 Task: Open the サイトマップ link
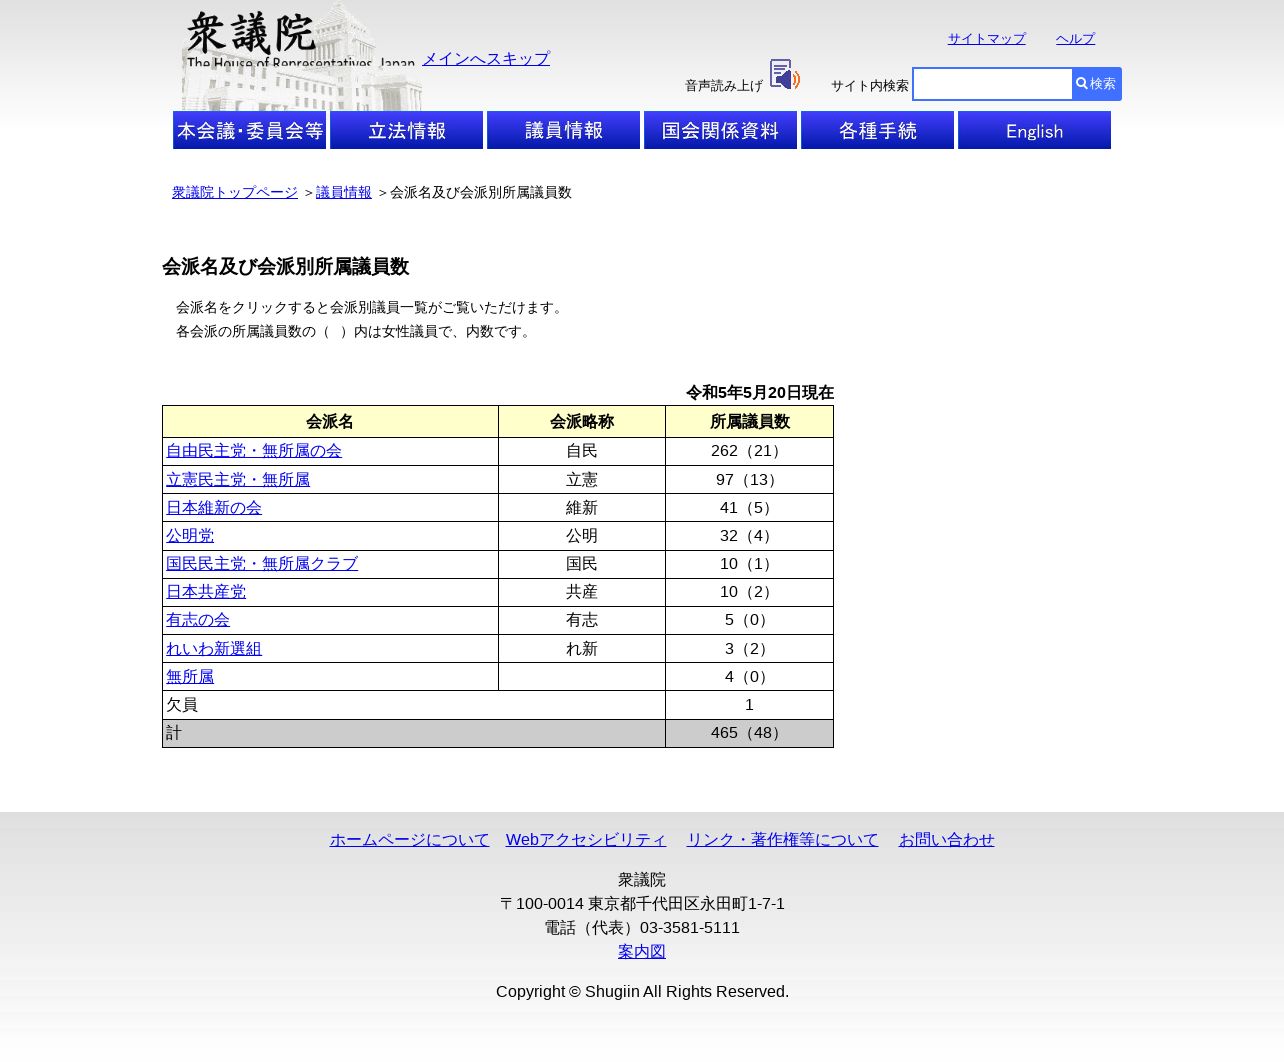(987, 39)
